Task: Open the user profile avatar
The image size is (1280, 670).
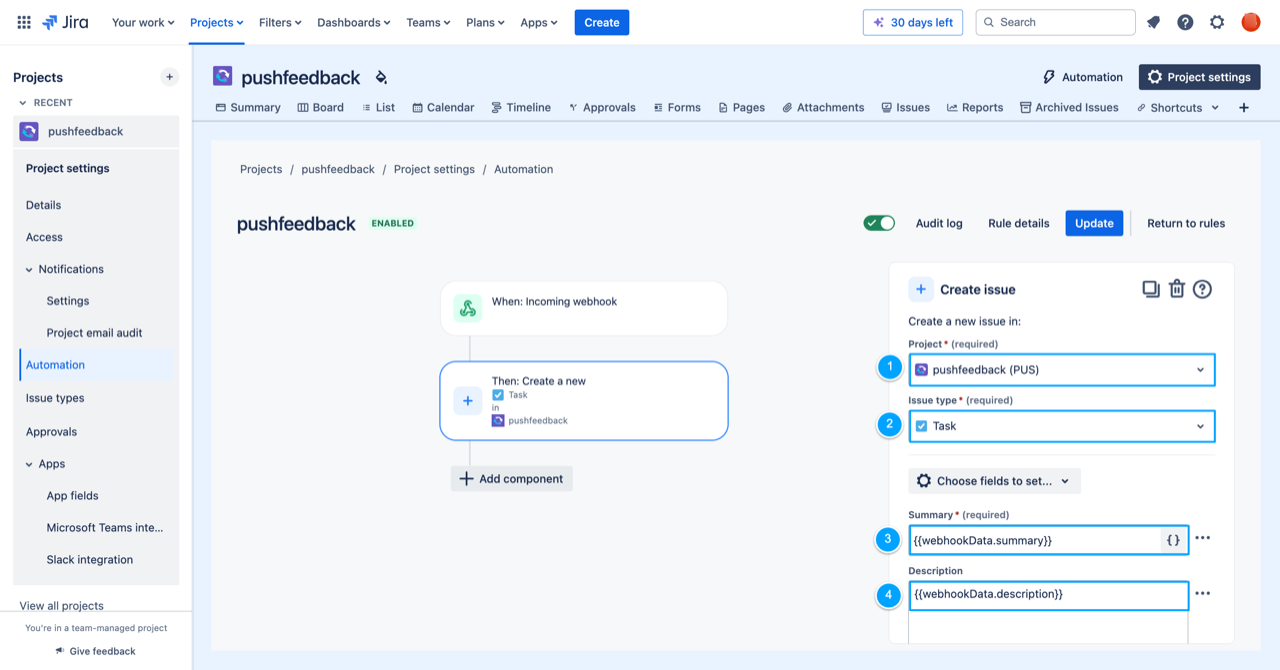Action: 1251,22
